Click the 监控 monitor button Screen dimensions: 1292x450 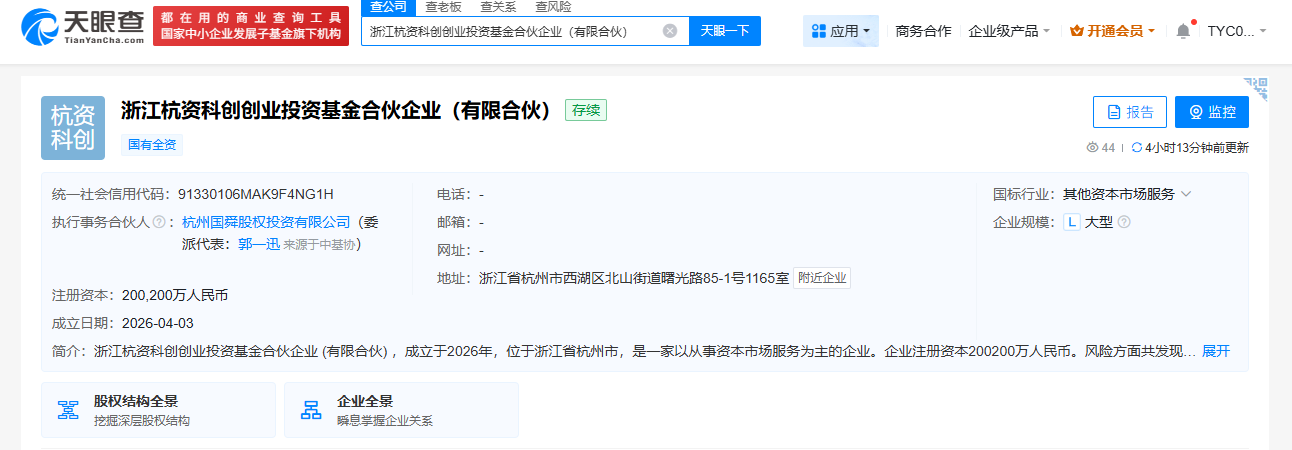click(1211, 112)
